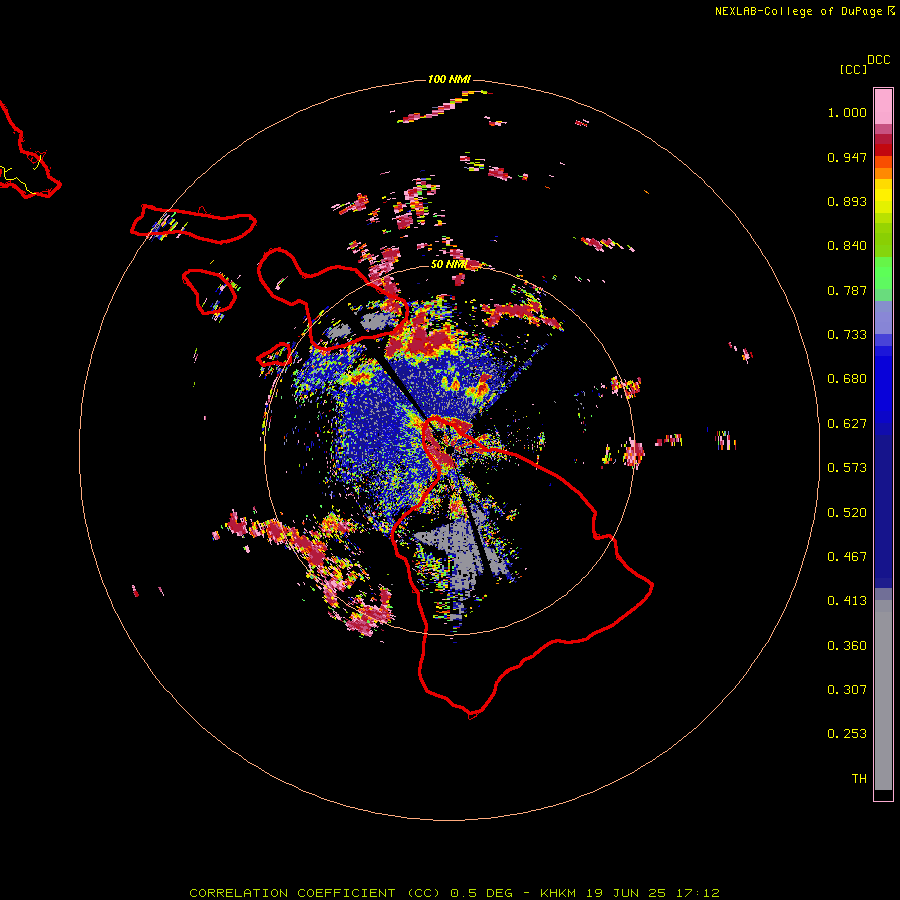The width and height of the screenshot is (900, 900).
Task: Click the 0.680 scale value
Action: pos(847,379)
